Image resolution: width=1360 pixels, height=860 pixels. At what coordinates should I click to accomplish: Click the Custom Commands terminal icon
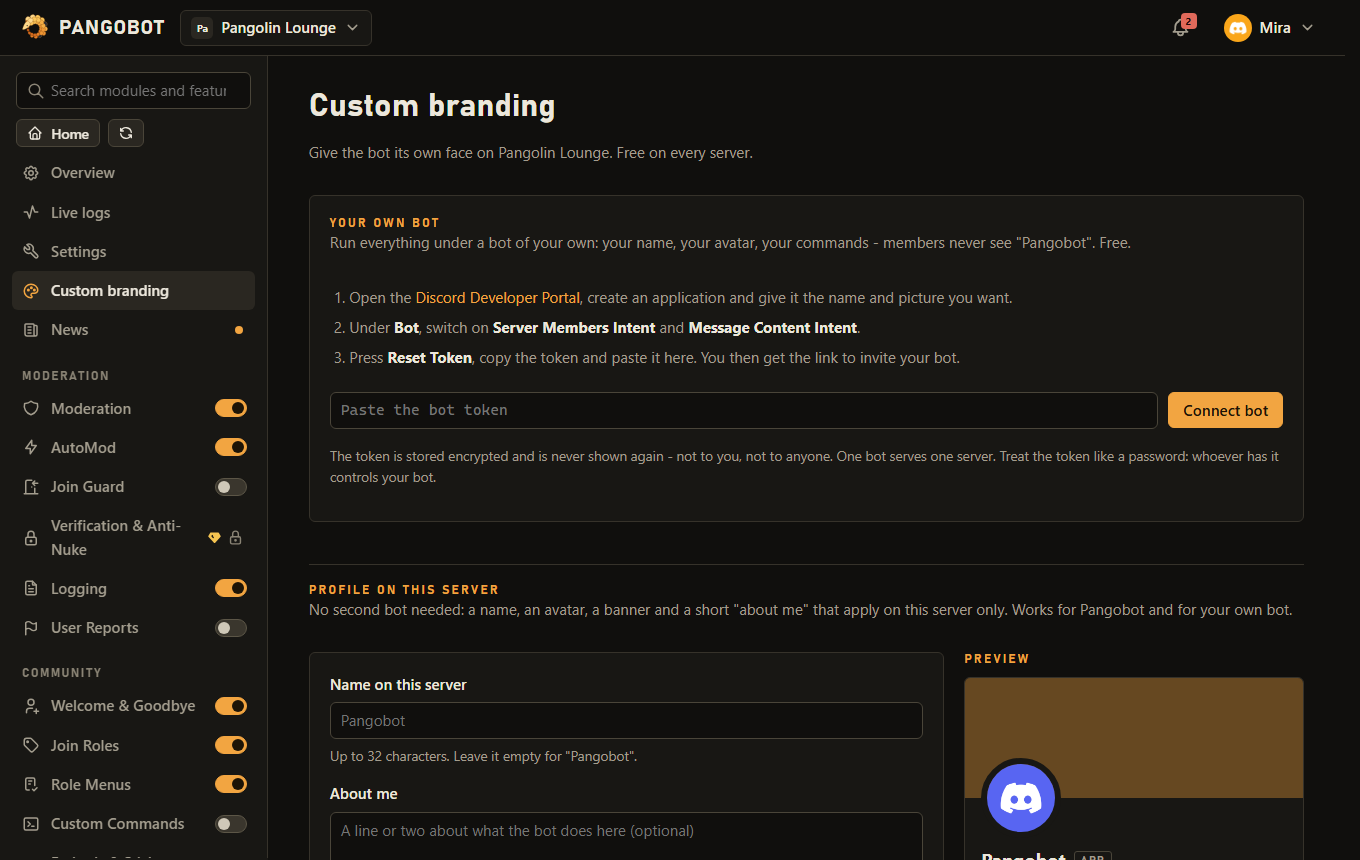coord(31,824)
